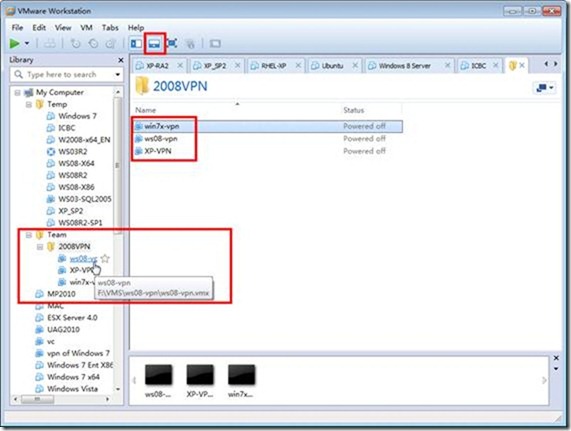Click the green Power On play button
Viewport: 571px width, 431px height.
[15, 44]
